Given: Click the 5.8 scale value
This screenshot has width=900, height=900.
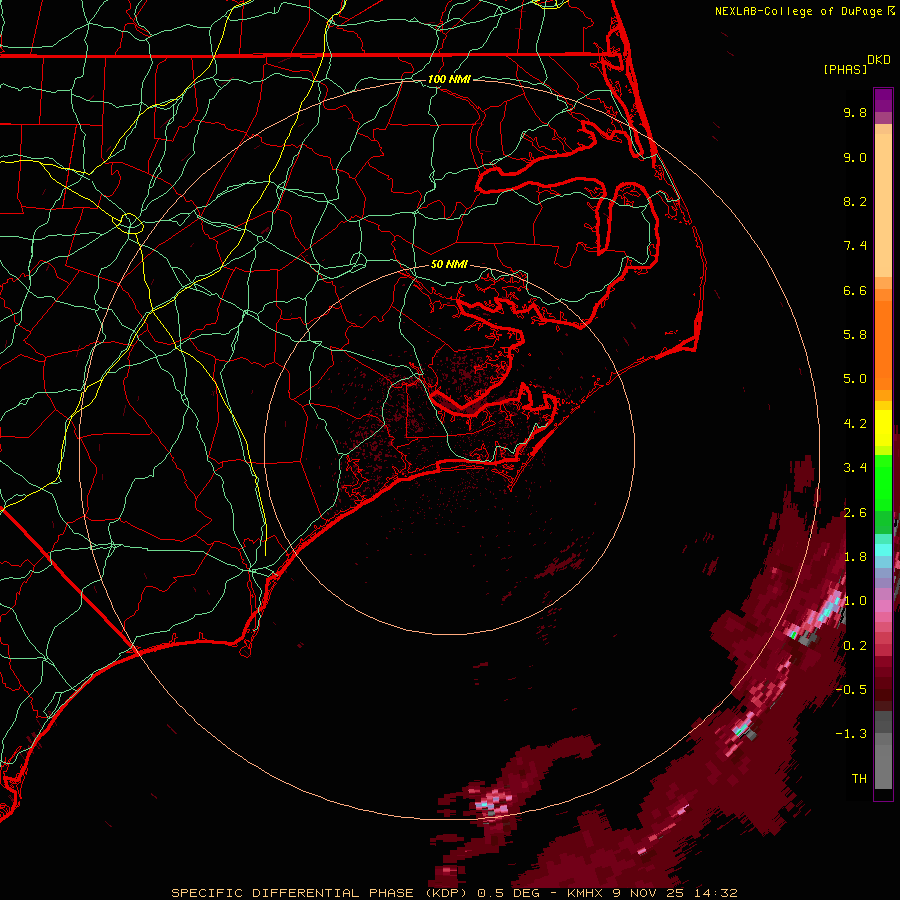Looking at the screenshot, I should [855, 335].
